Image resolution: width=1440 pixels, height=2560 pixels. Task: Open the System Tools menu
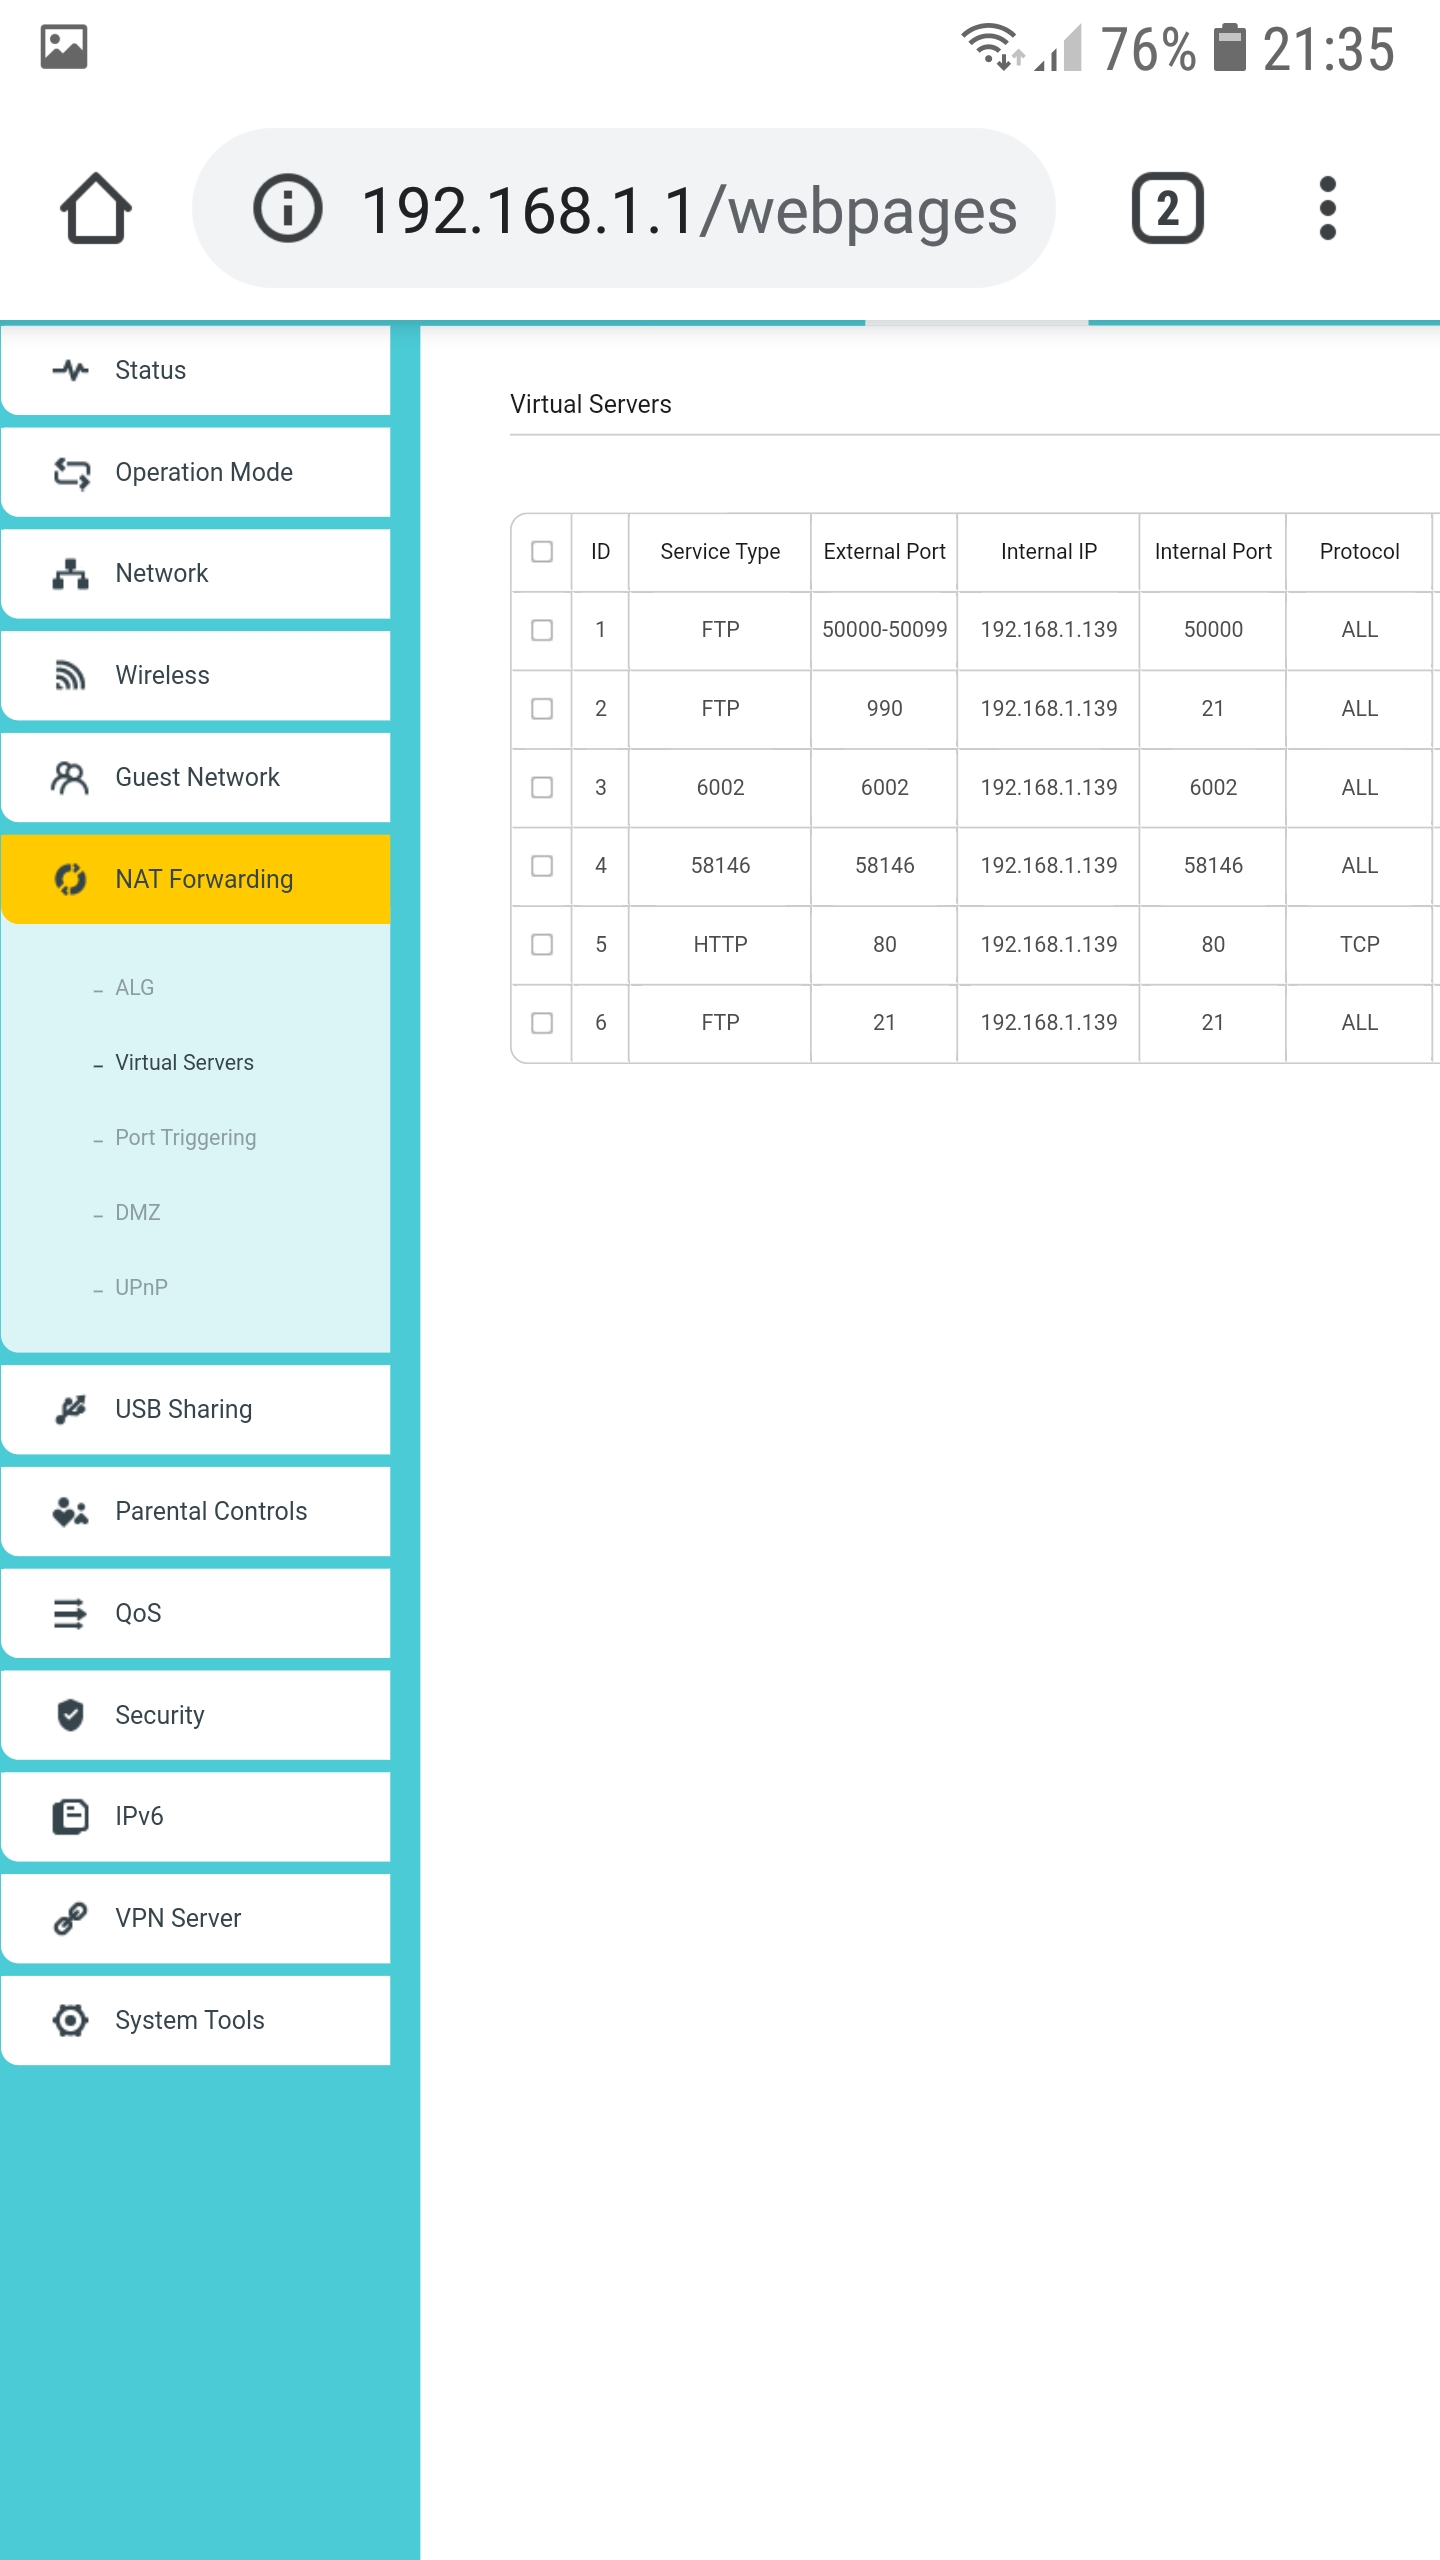(x=196, y=2020)
